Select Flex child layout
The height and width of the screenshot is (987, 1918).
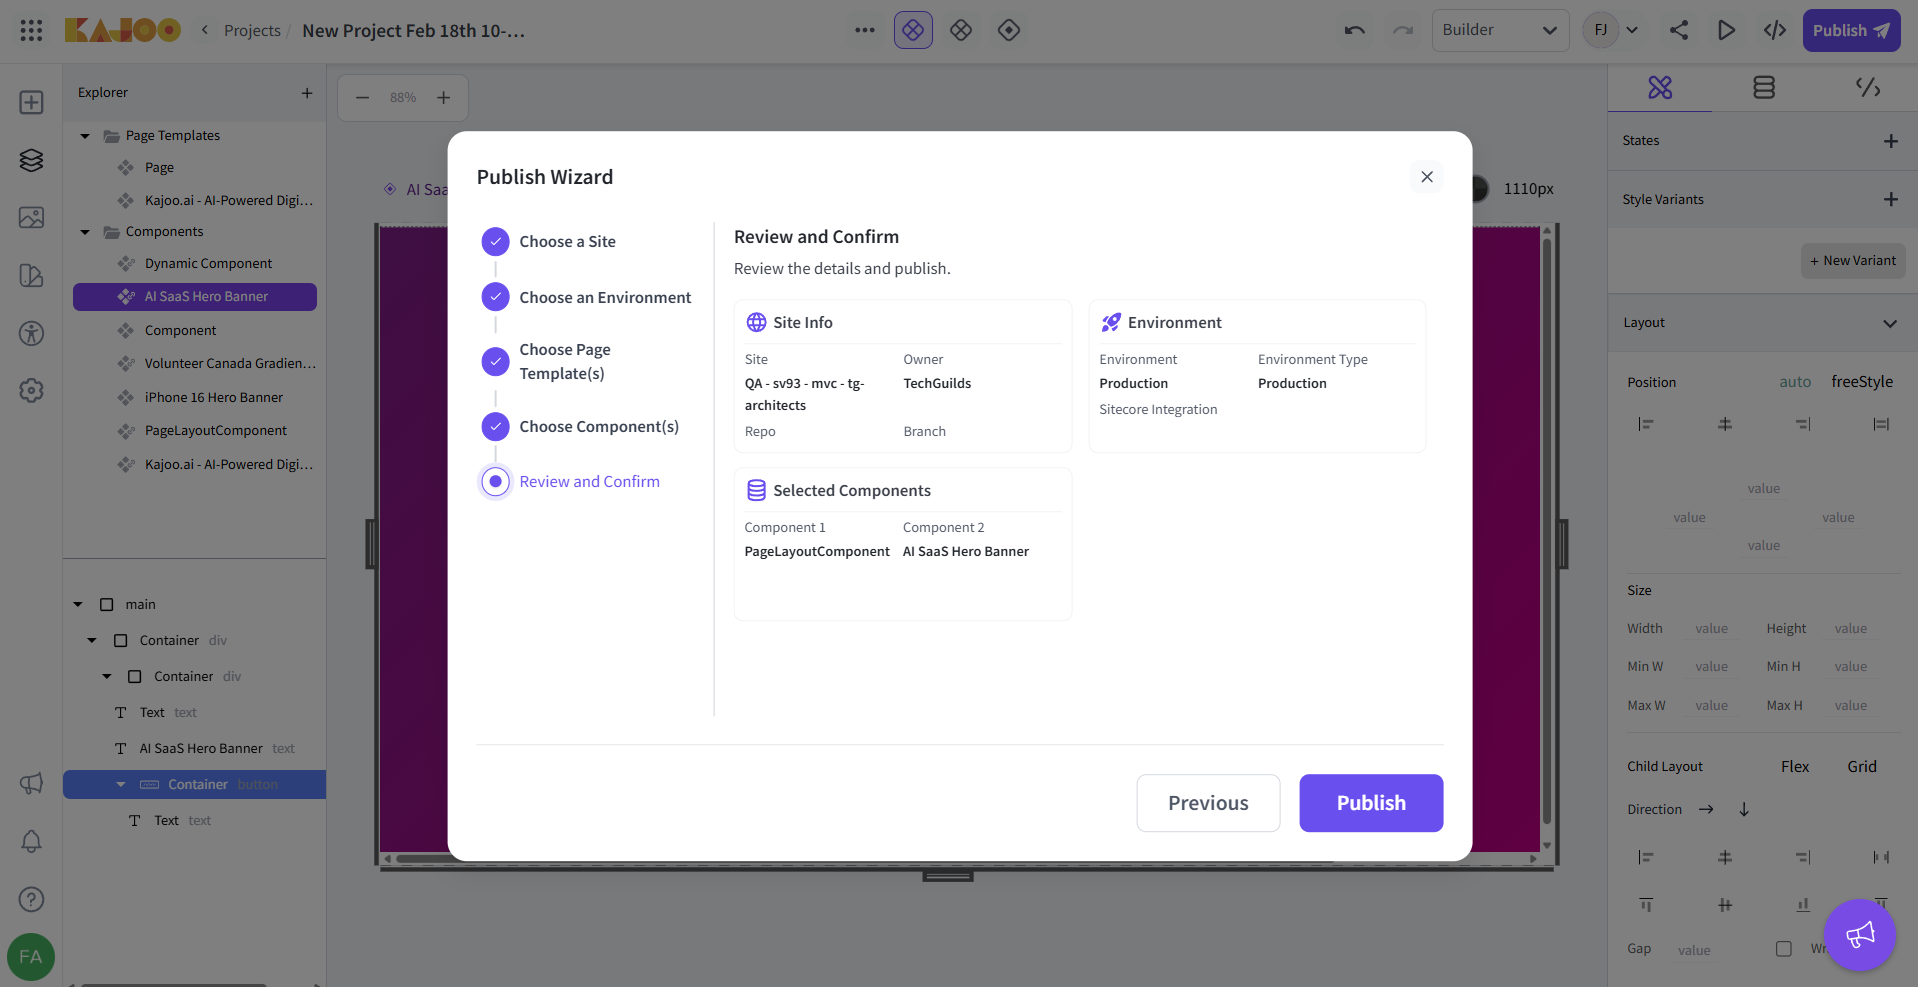[1795, 766]
